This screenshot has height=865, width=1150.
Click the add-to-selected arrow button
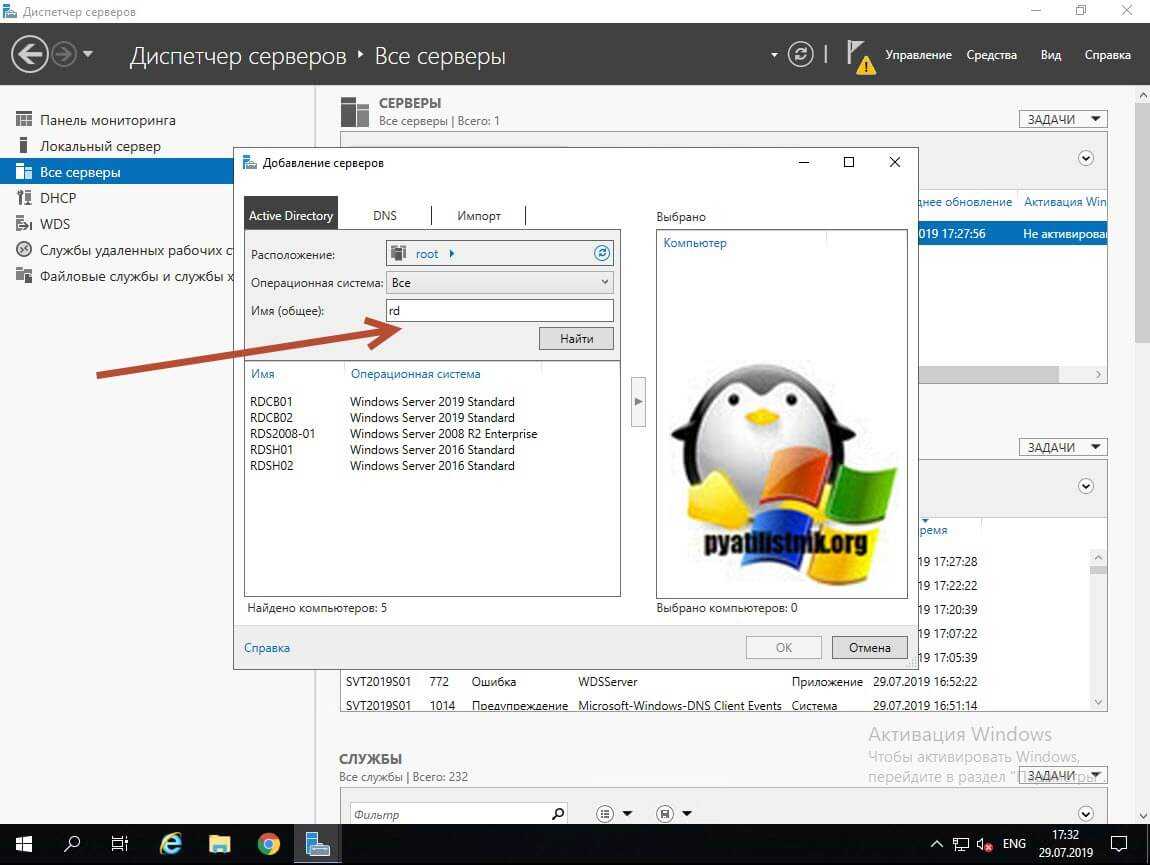coord(638,401)
